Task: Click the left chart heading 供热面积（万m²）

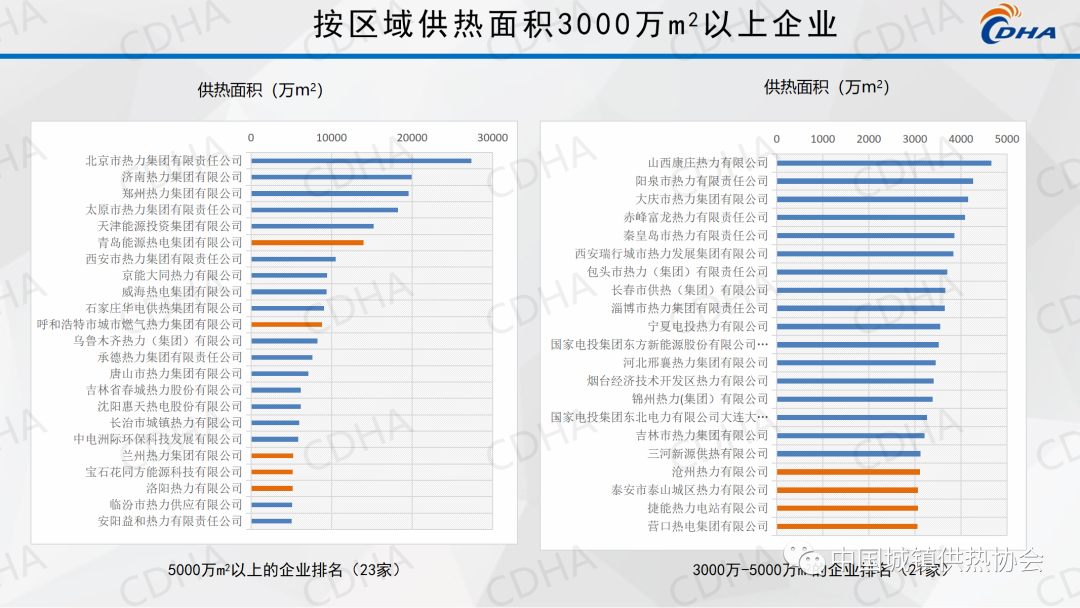Action: 260,90
